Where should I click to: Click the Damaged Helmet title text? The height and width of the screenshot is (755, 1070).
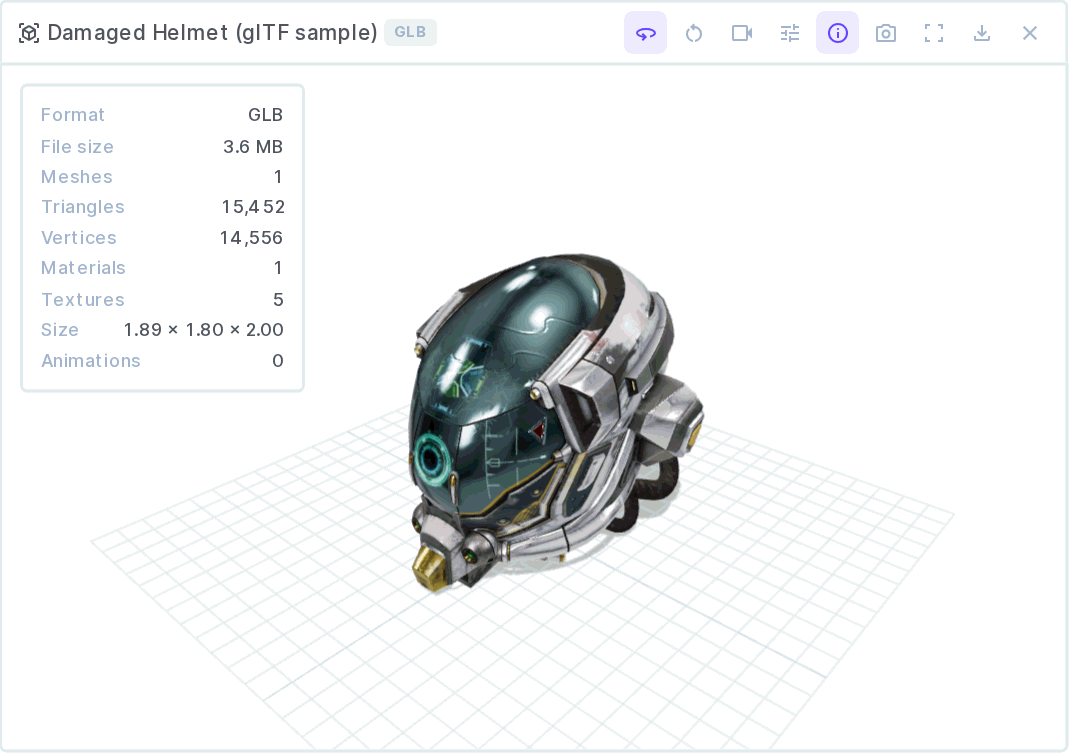tap(212, 33)
